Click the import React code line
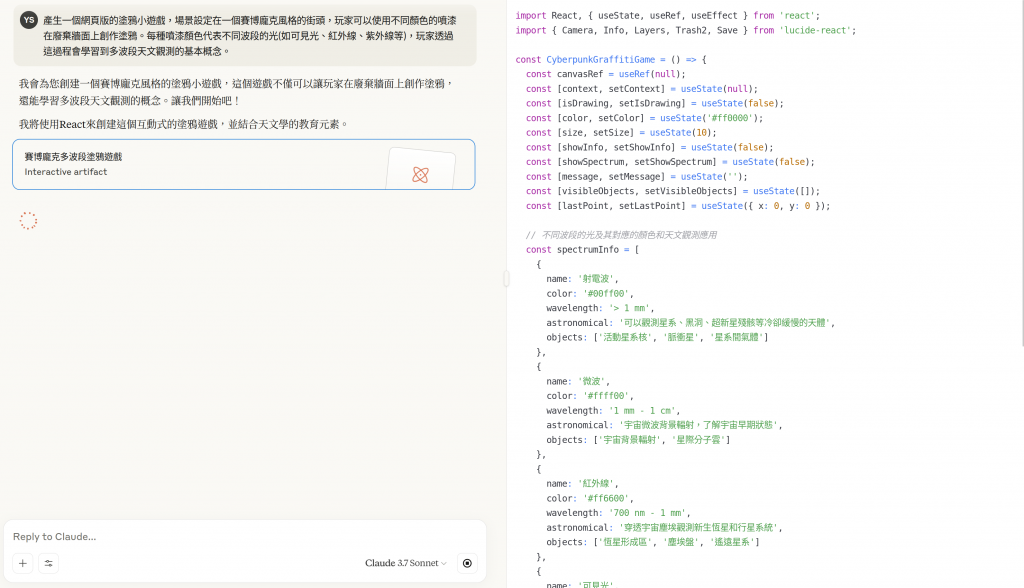Image resolution: width=1024 pixels, height=588 pixels. (x=667, y=15)
